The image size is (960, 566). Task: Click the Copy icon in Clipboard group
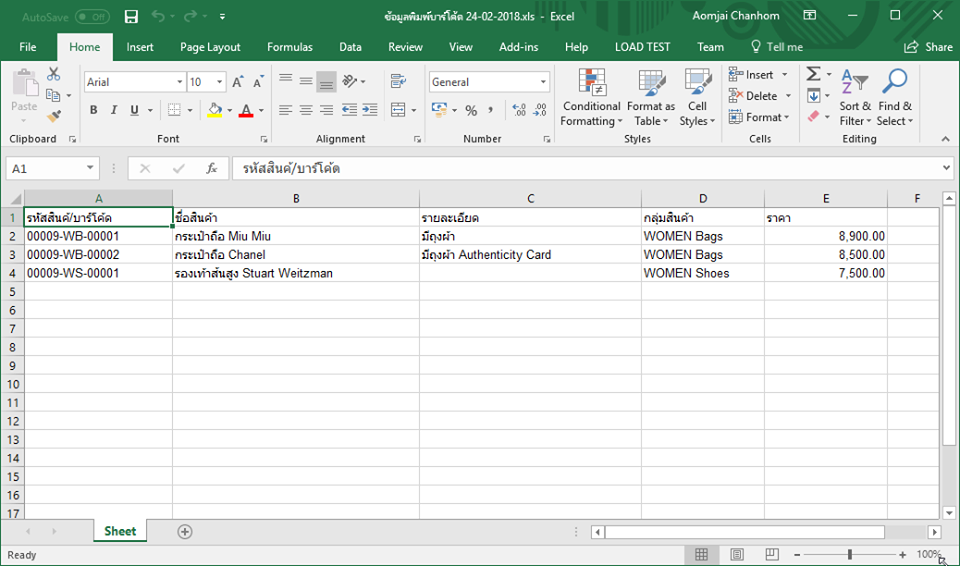[x=53, y=96]
